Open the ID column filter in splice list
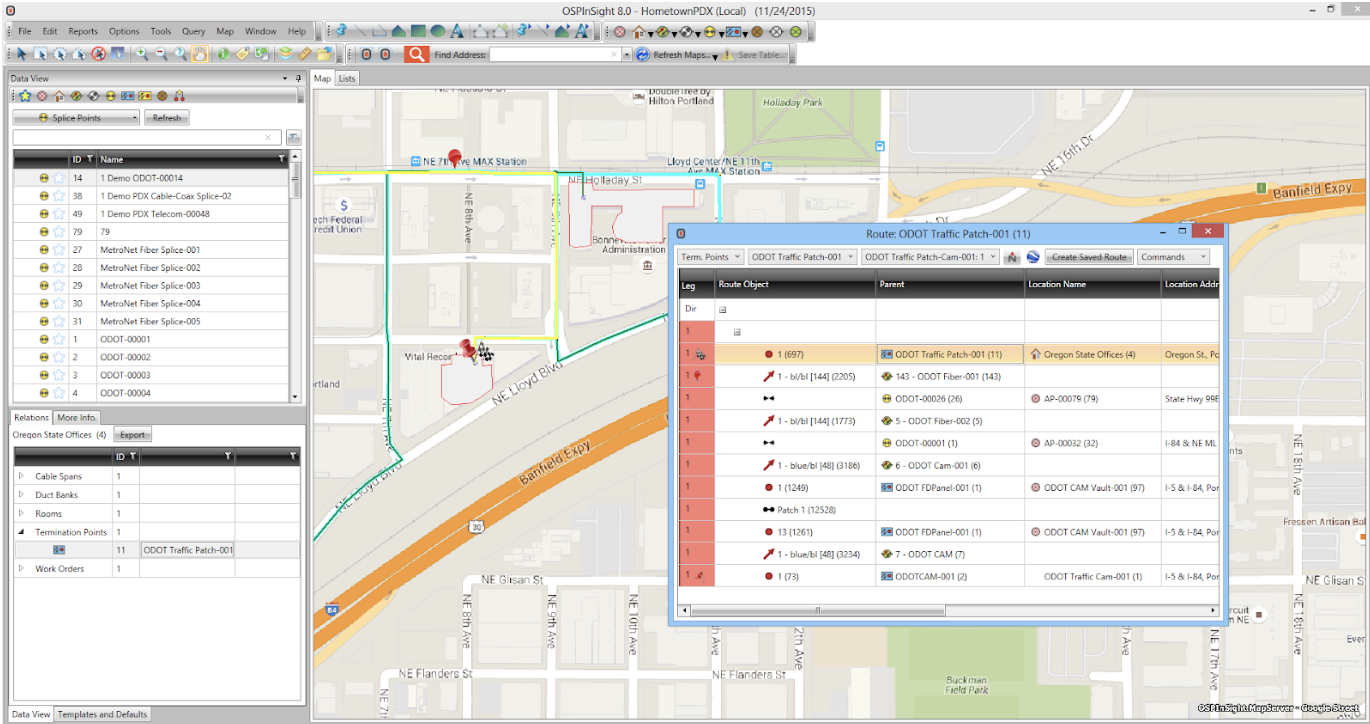 pos(90,159)
